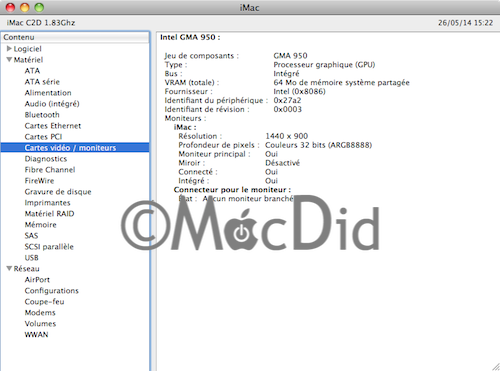
Task: Click the Contenu column header
Action: click(x=75, y=37)
